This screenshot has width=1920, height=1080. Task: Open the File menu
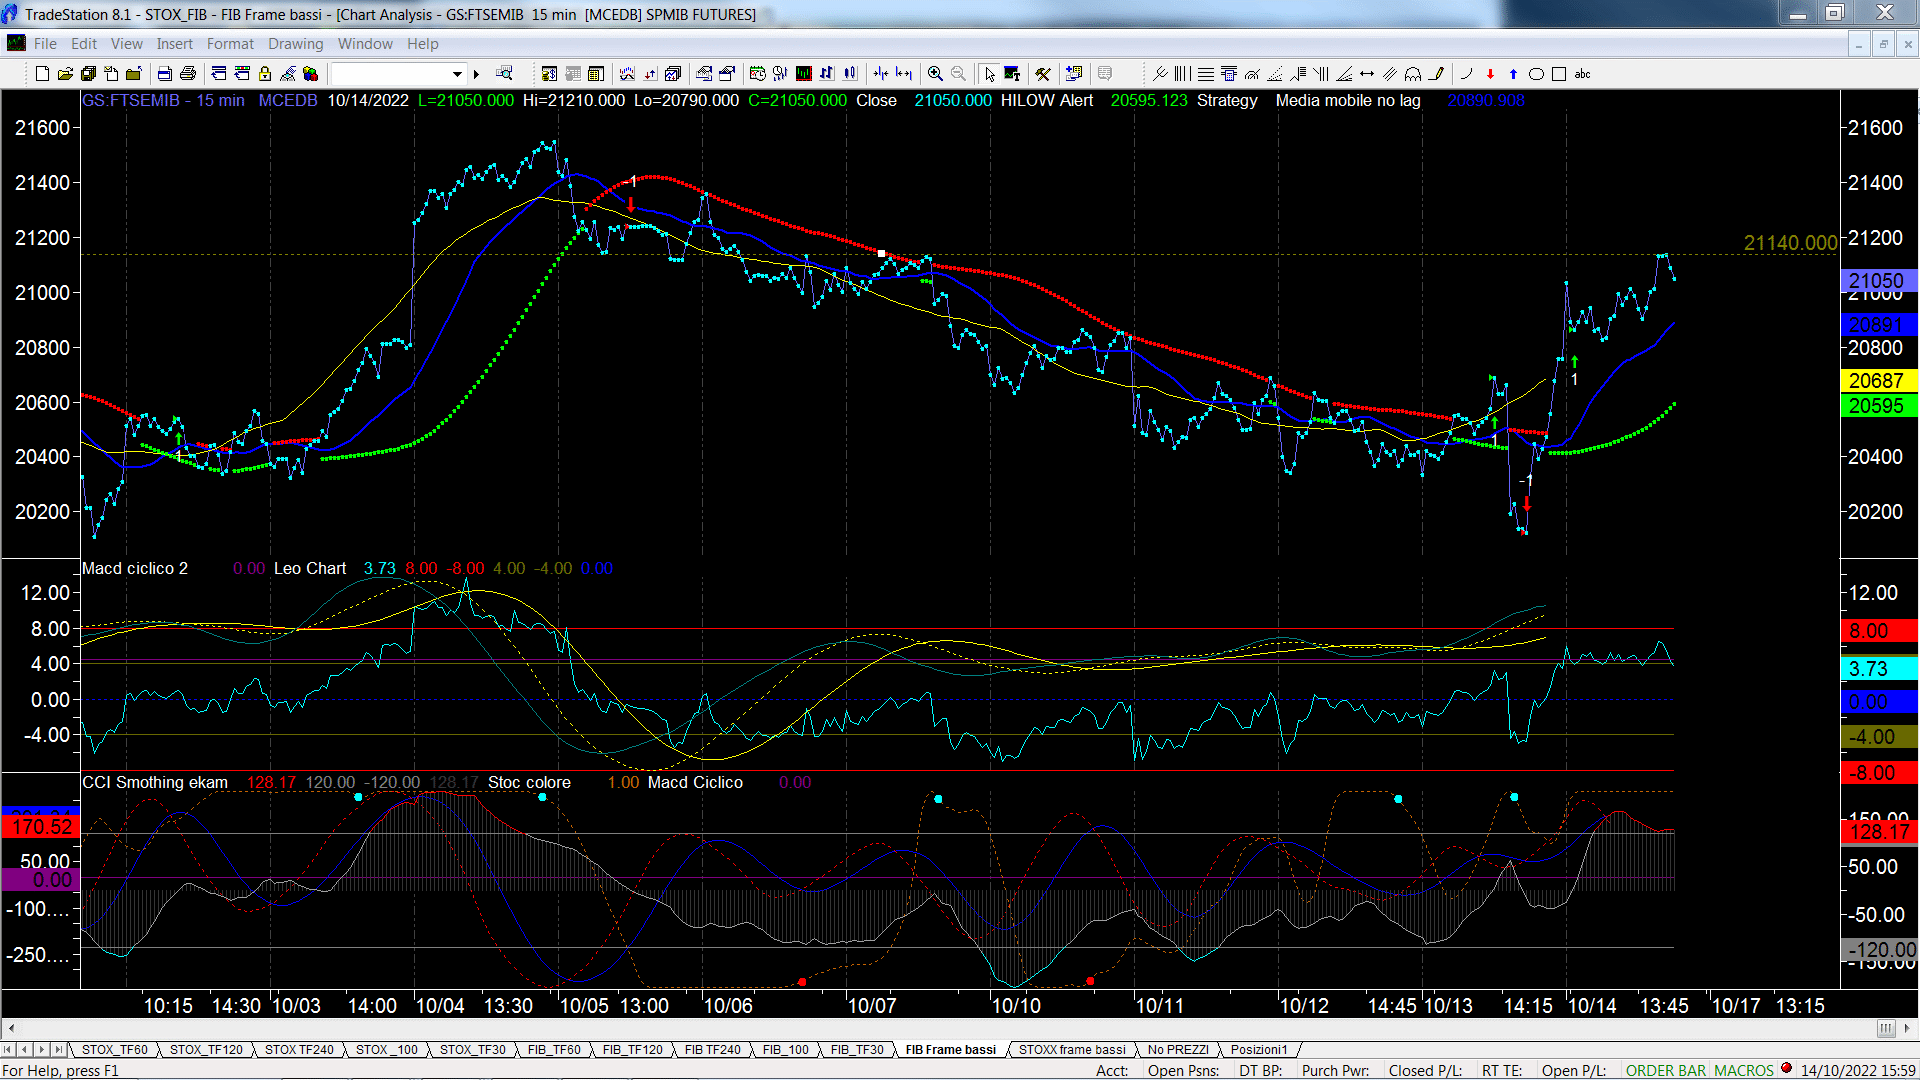(45, 44)
